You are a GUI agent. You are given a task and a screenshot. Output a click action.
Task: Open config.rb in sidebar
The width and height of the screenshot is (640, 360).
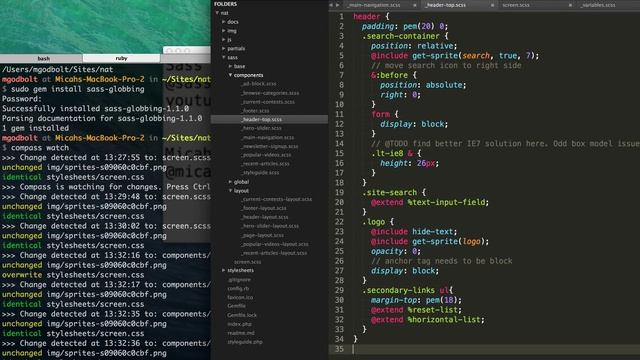238,289
